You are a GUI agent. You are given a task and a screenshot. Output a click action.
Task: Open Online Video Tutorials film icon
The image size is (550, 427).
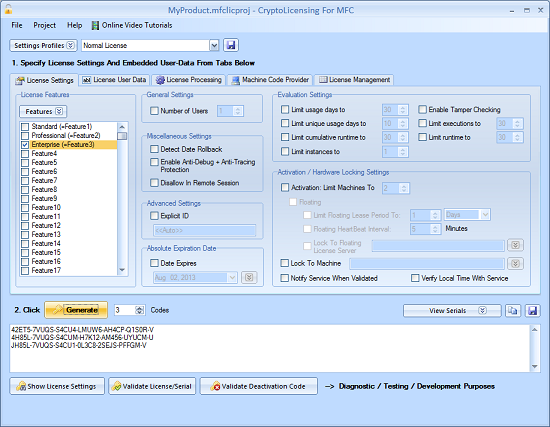(x=95, y=25)
